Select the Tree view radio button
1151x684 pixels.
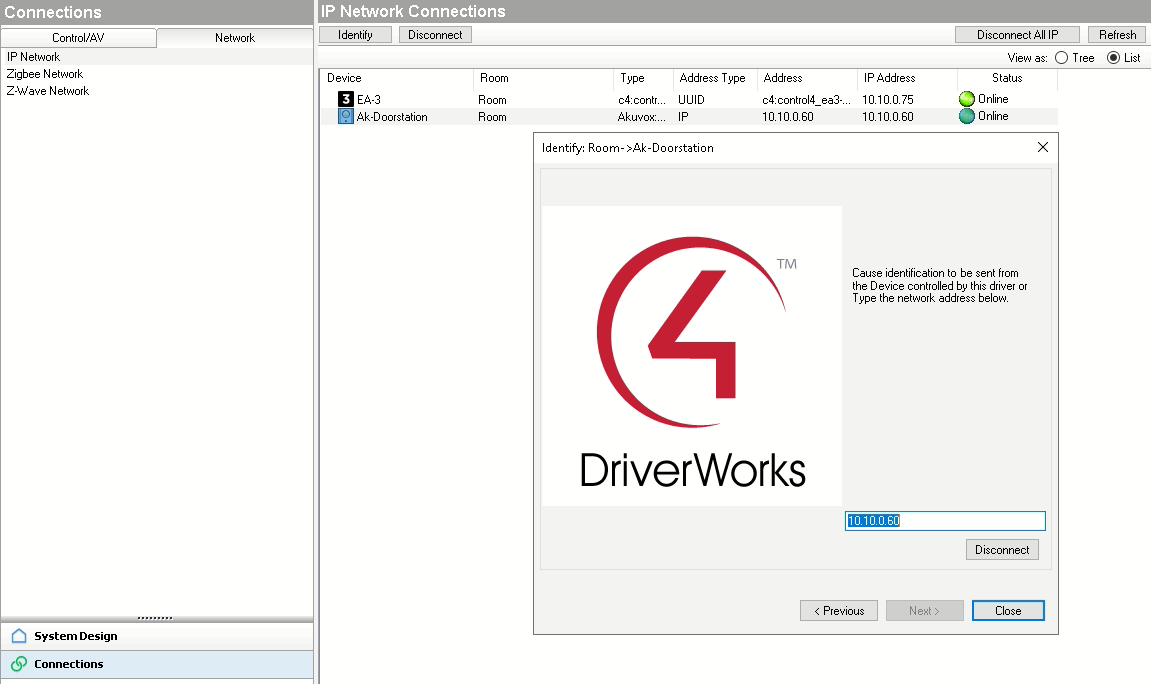coord(1061,58)
